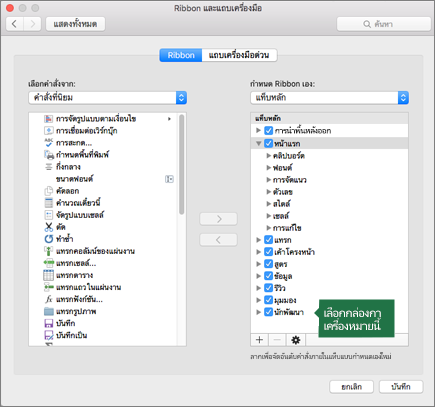Click the บันทึก Save button at the bottom
Image resolution: width=435 pixels, height=407 pixels.
pos(401,387)
